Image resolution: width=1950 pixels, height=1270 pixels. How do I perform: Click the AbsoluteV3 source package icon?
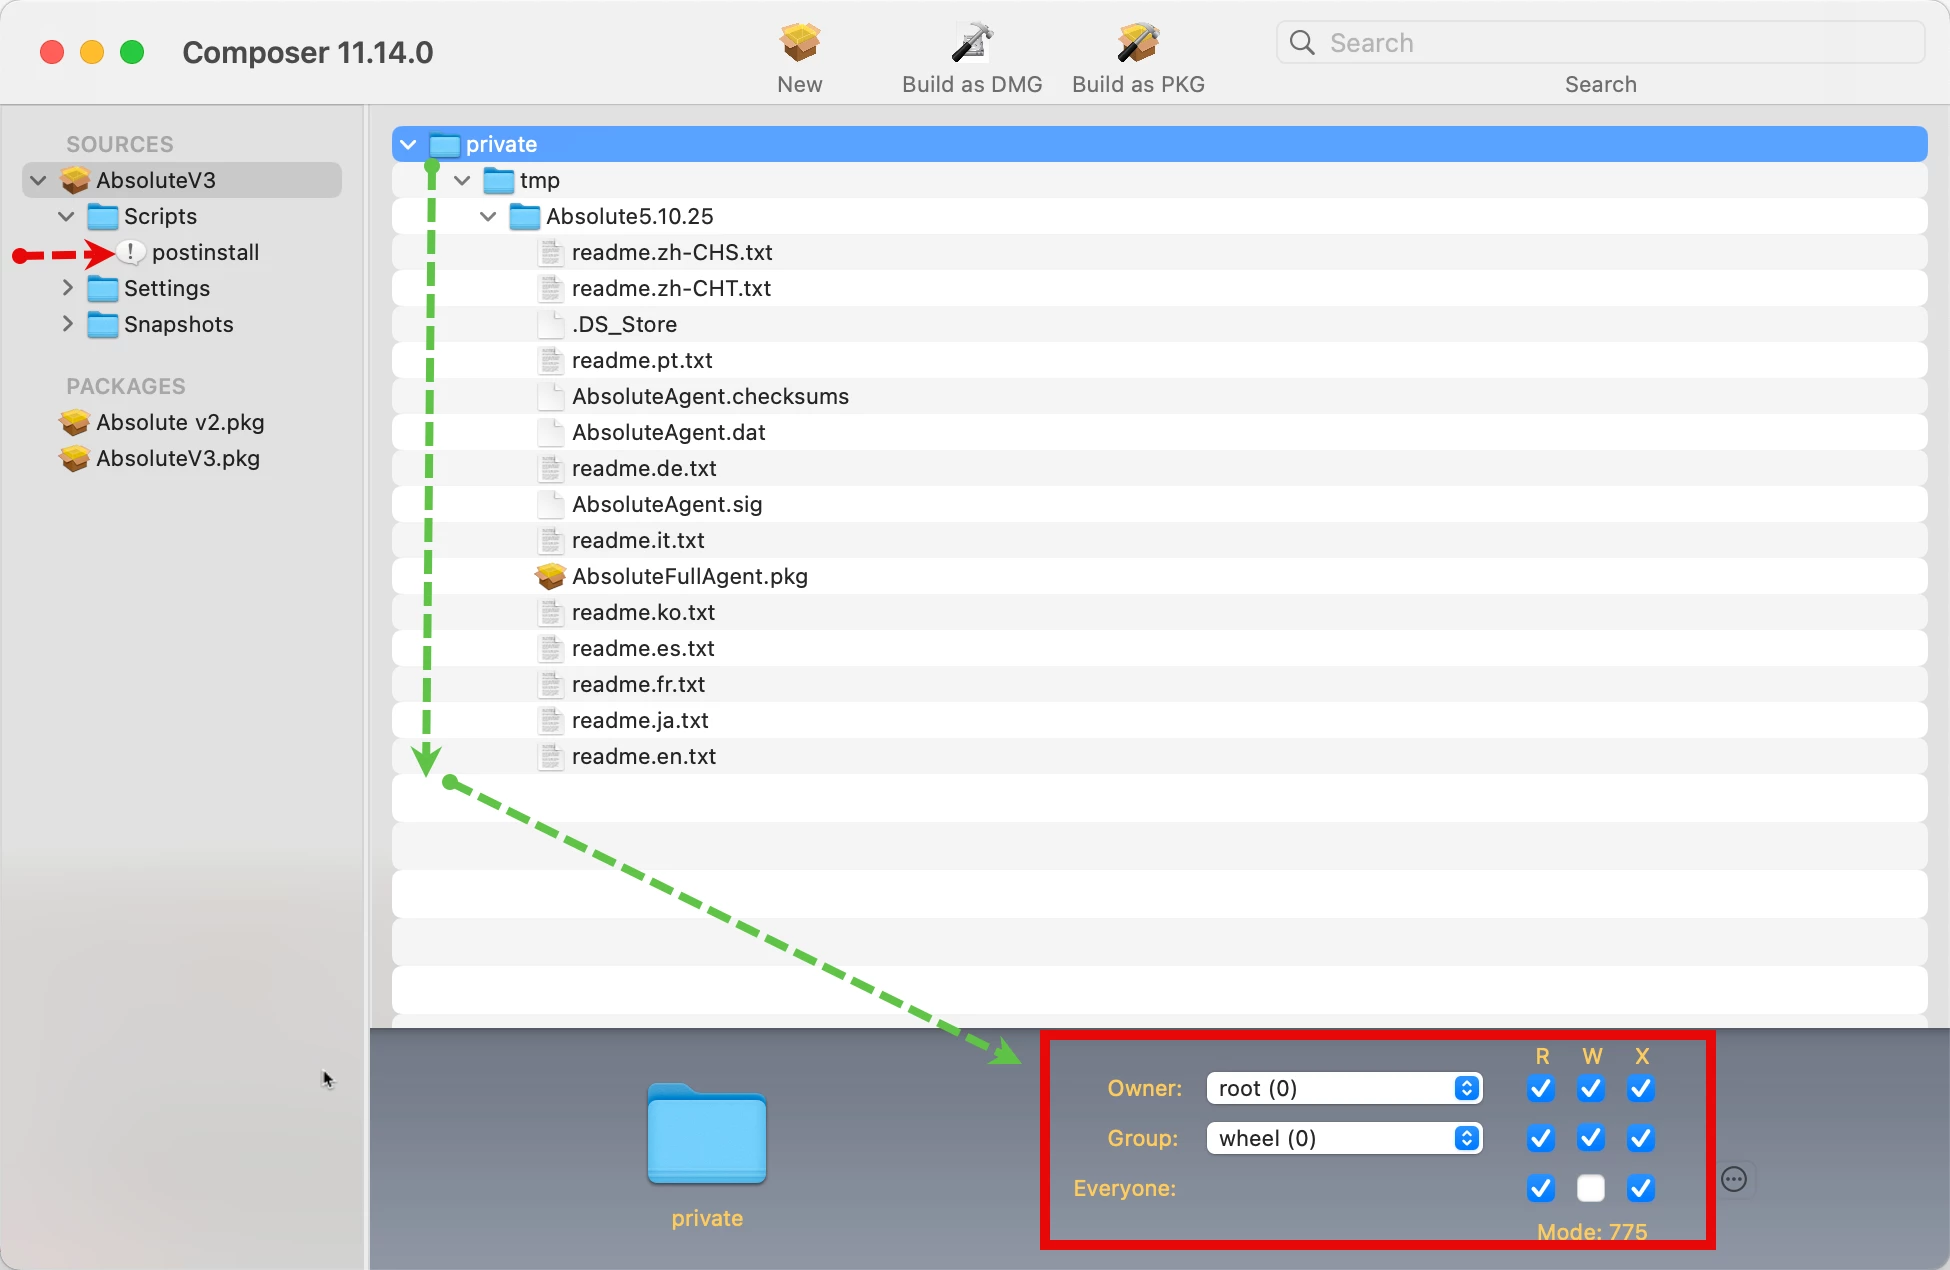(75, 180)
